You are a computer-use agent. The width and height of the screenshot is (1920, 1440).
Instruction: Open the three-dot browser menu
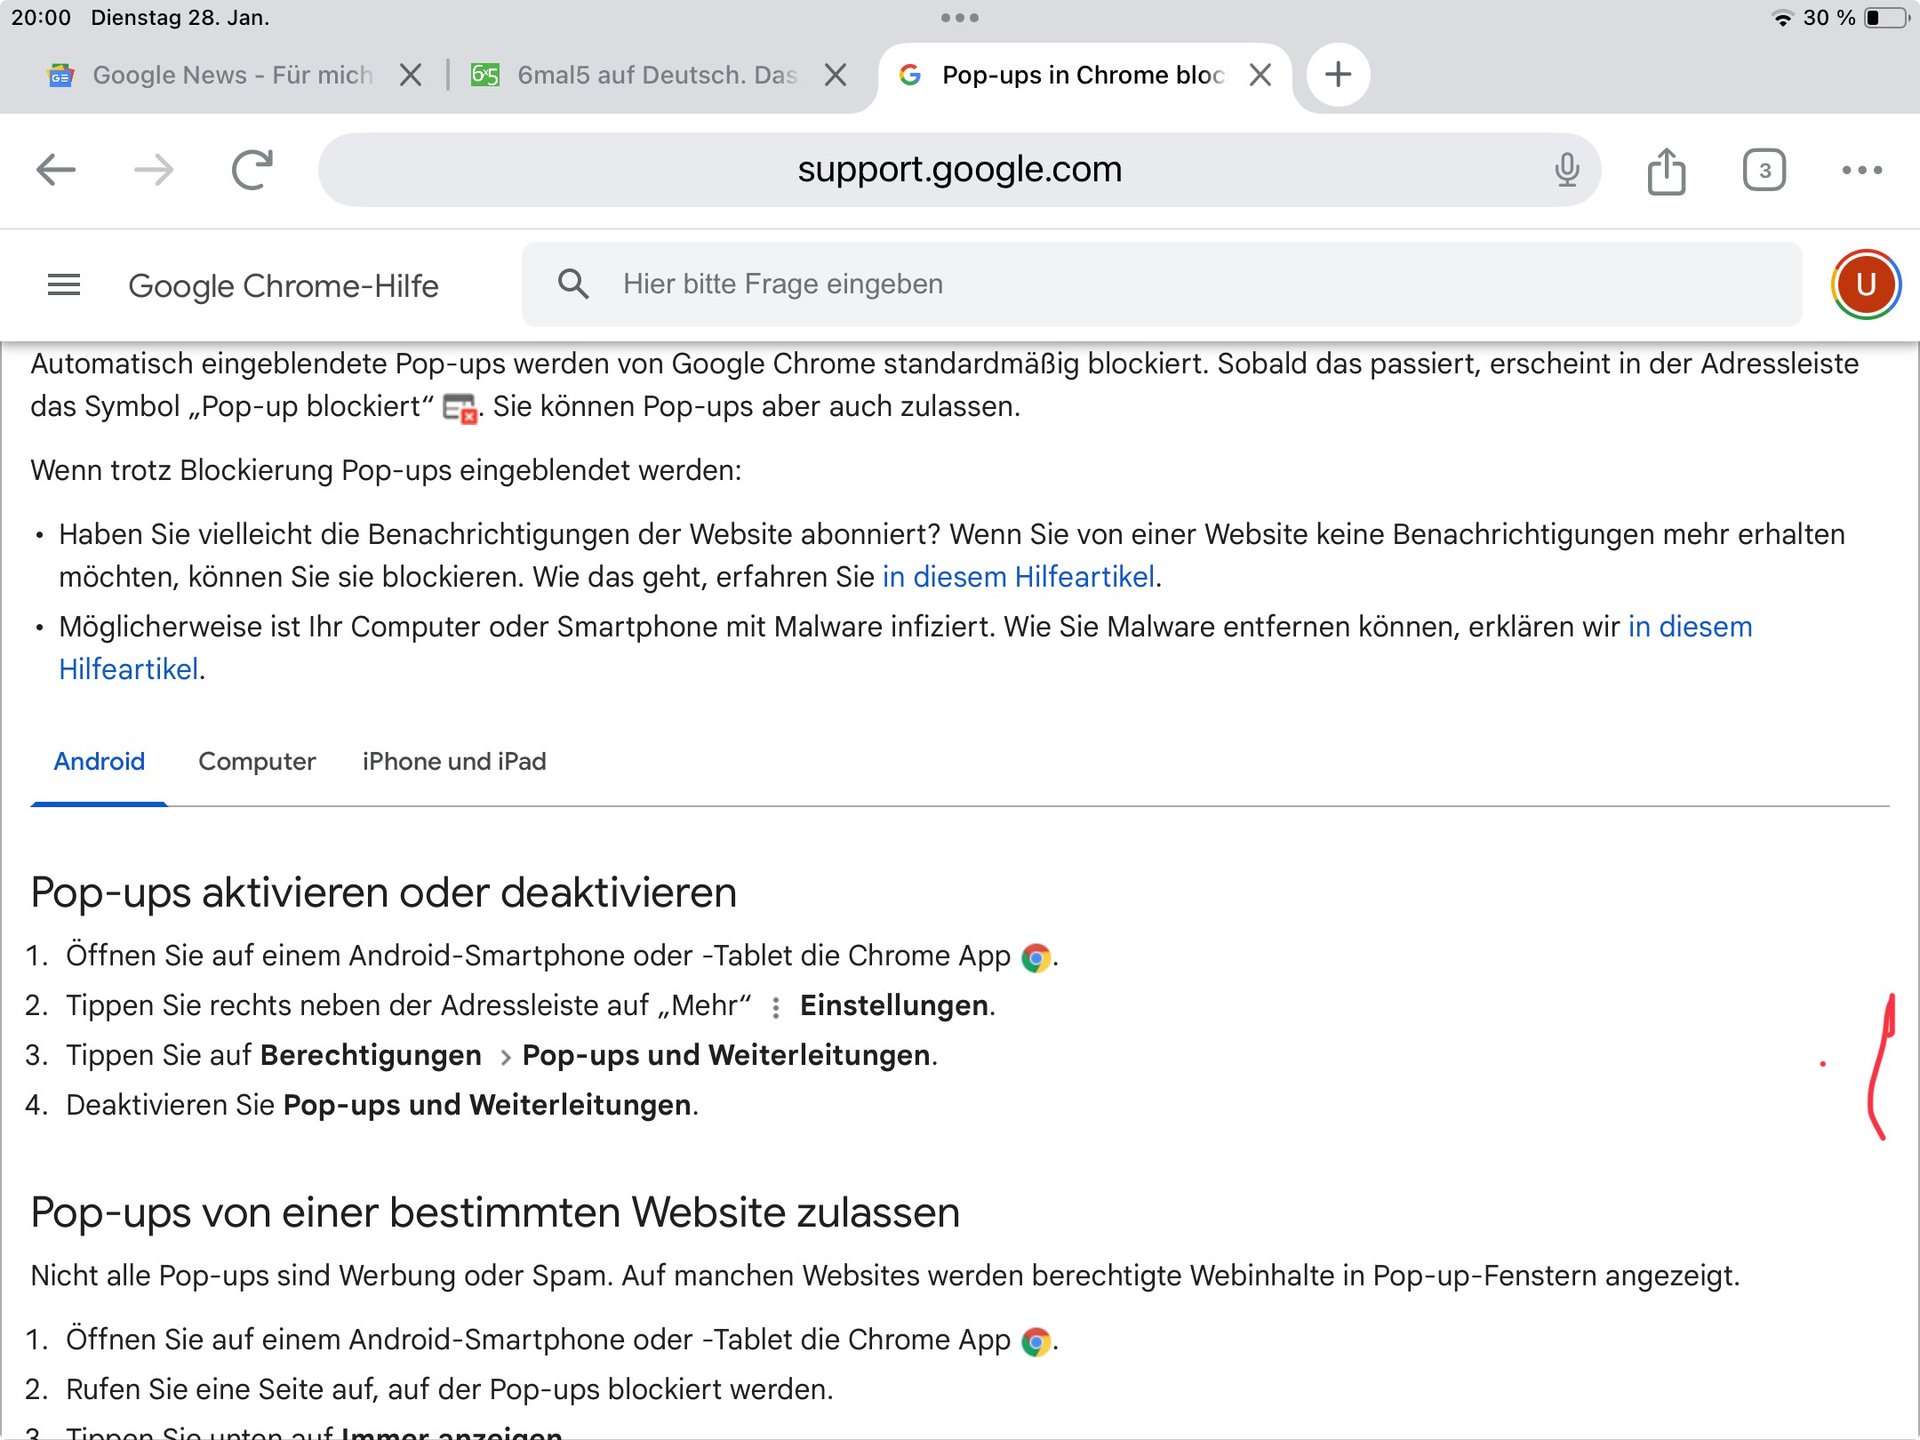(1861, 170)
